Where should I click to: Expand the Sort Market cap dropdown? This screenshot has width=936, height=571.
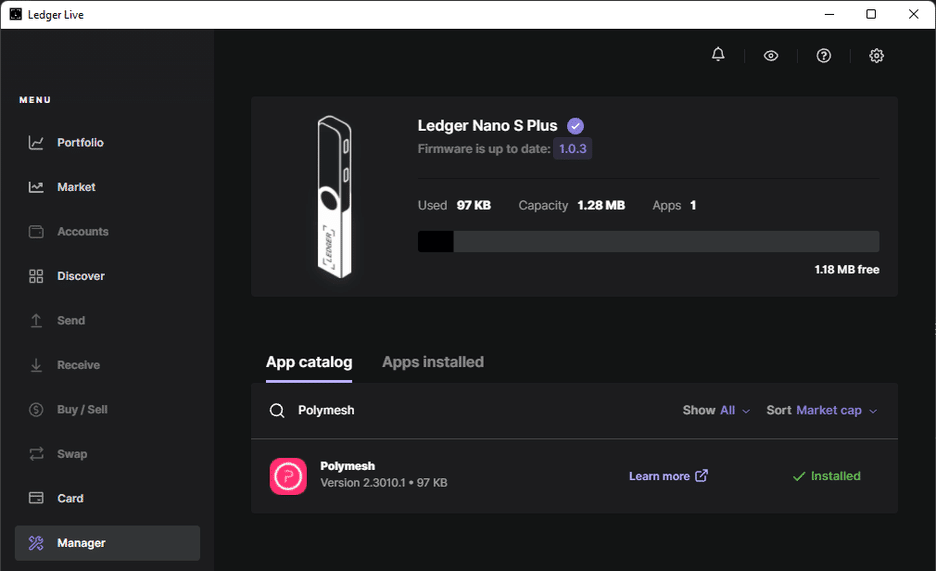(821, 410)
